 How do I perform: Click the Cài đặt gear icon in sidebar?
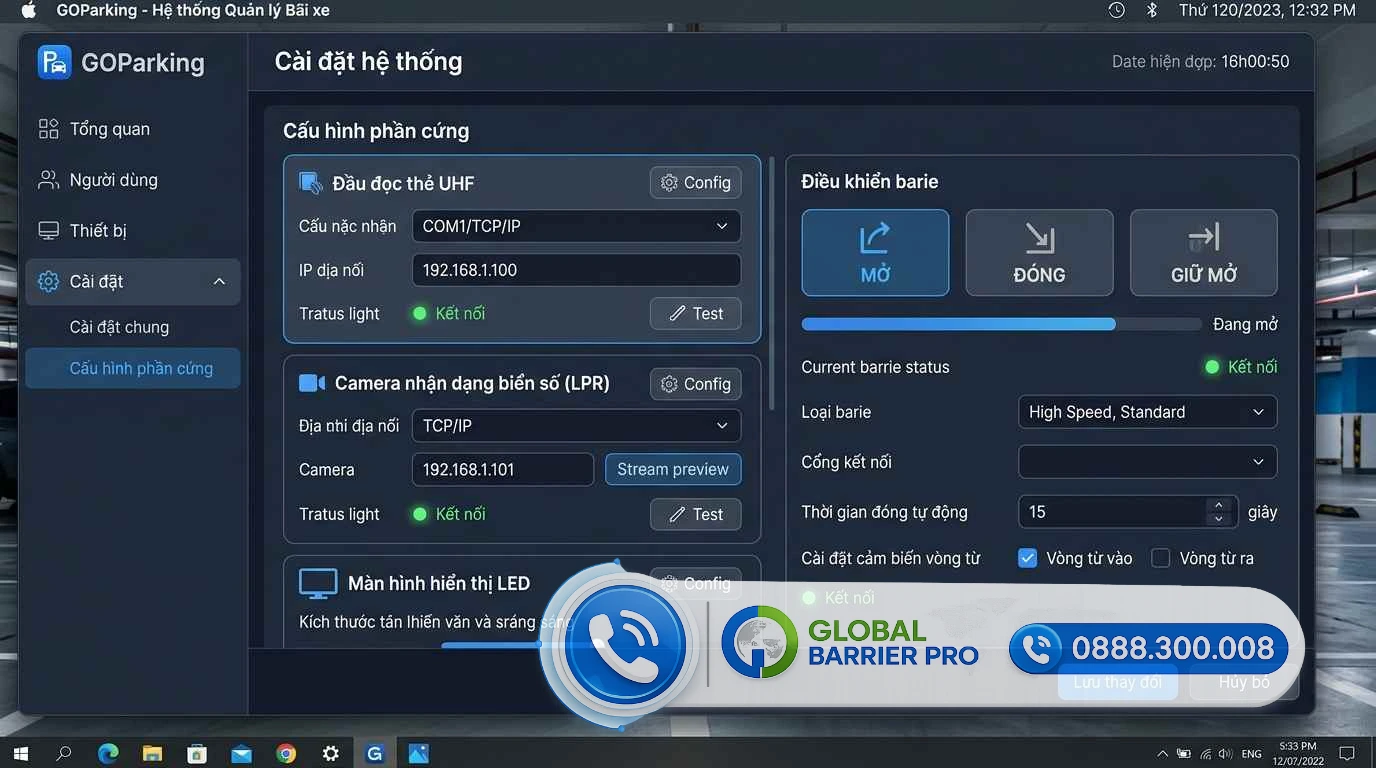coord(48,282)
